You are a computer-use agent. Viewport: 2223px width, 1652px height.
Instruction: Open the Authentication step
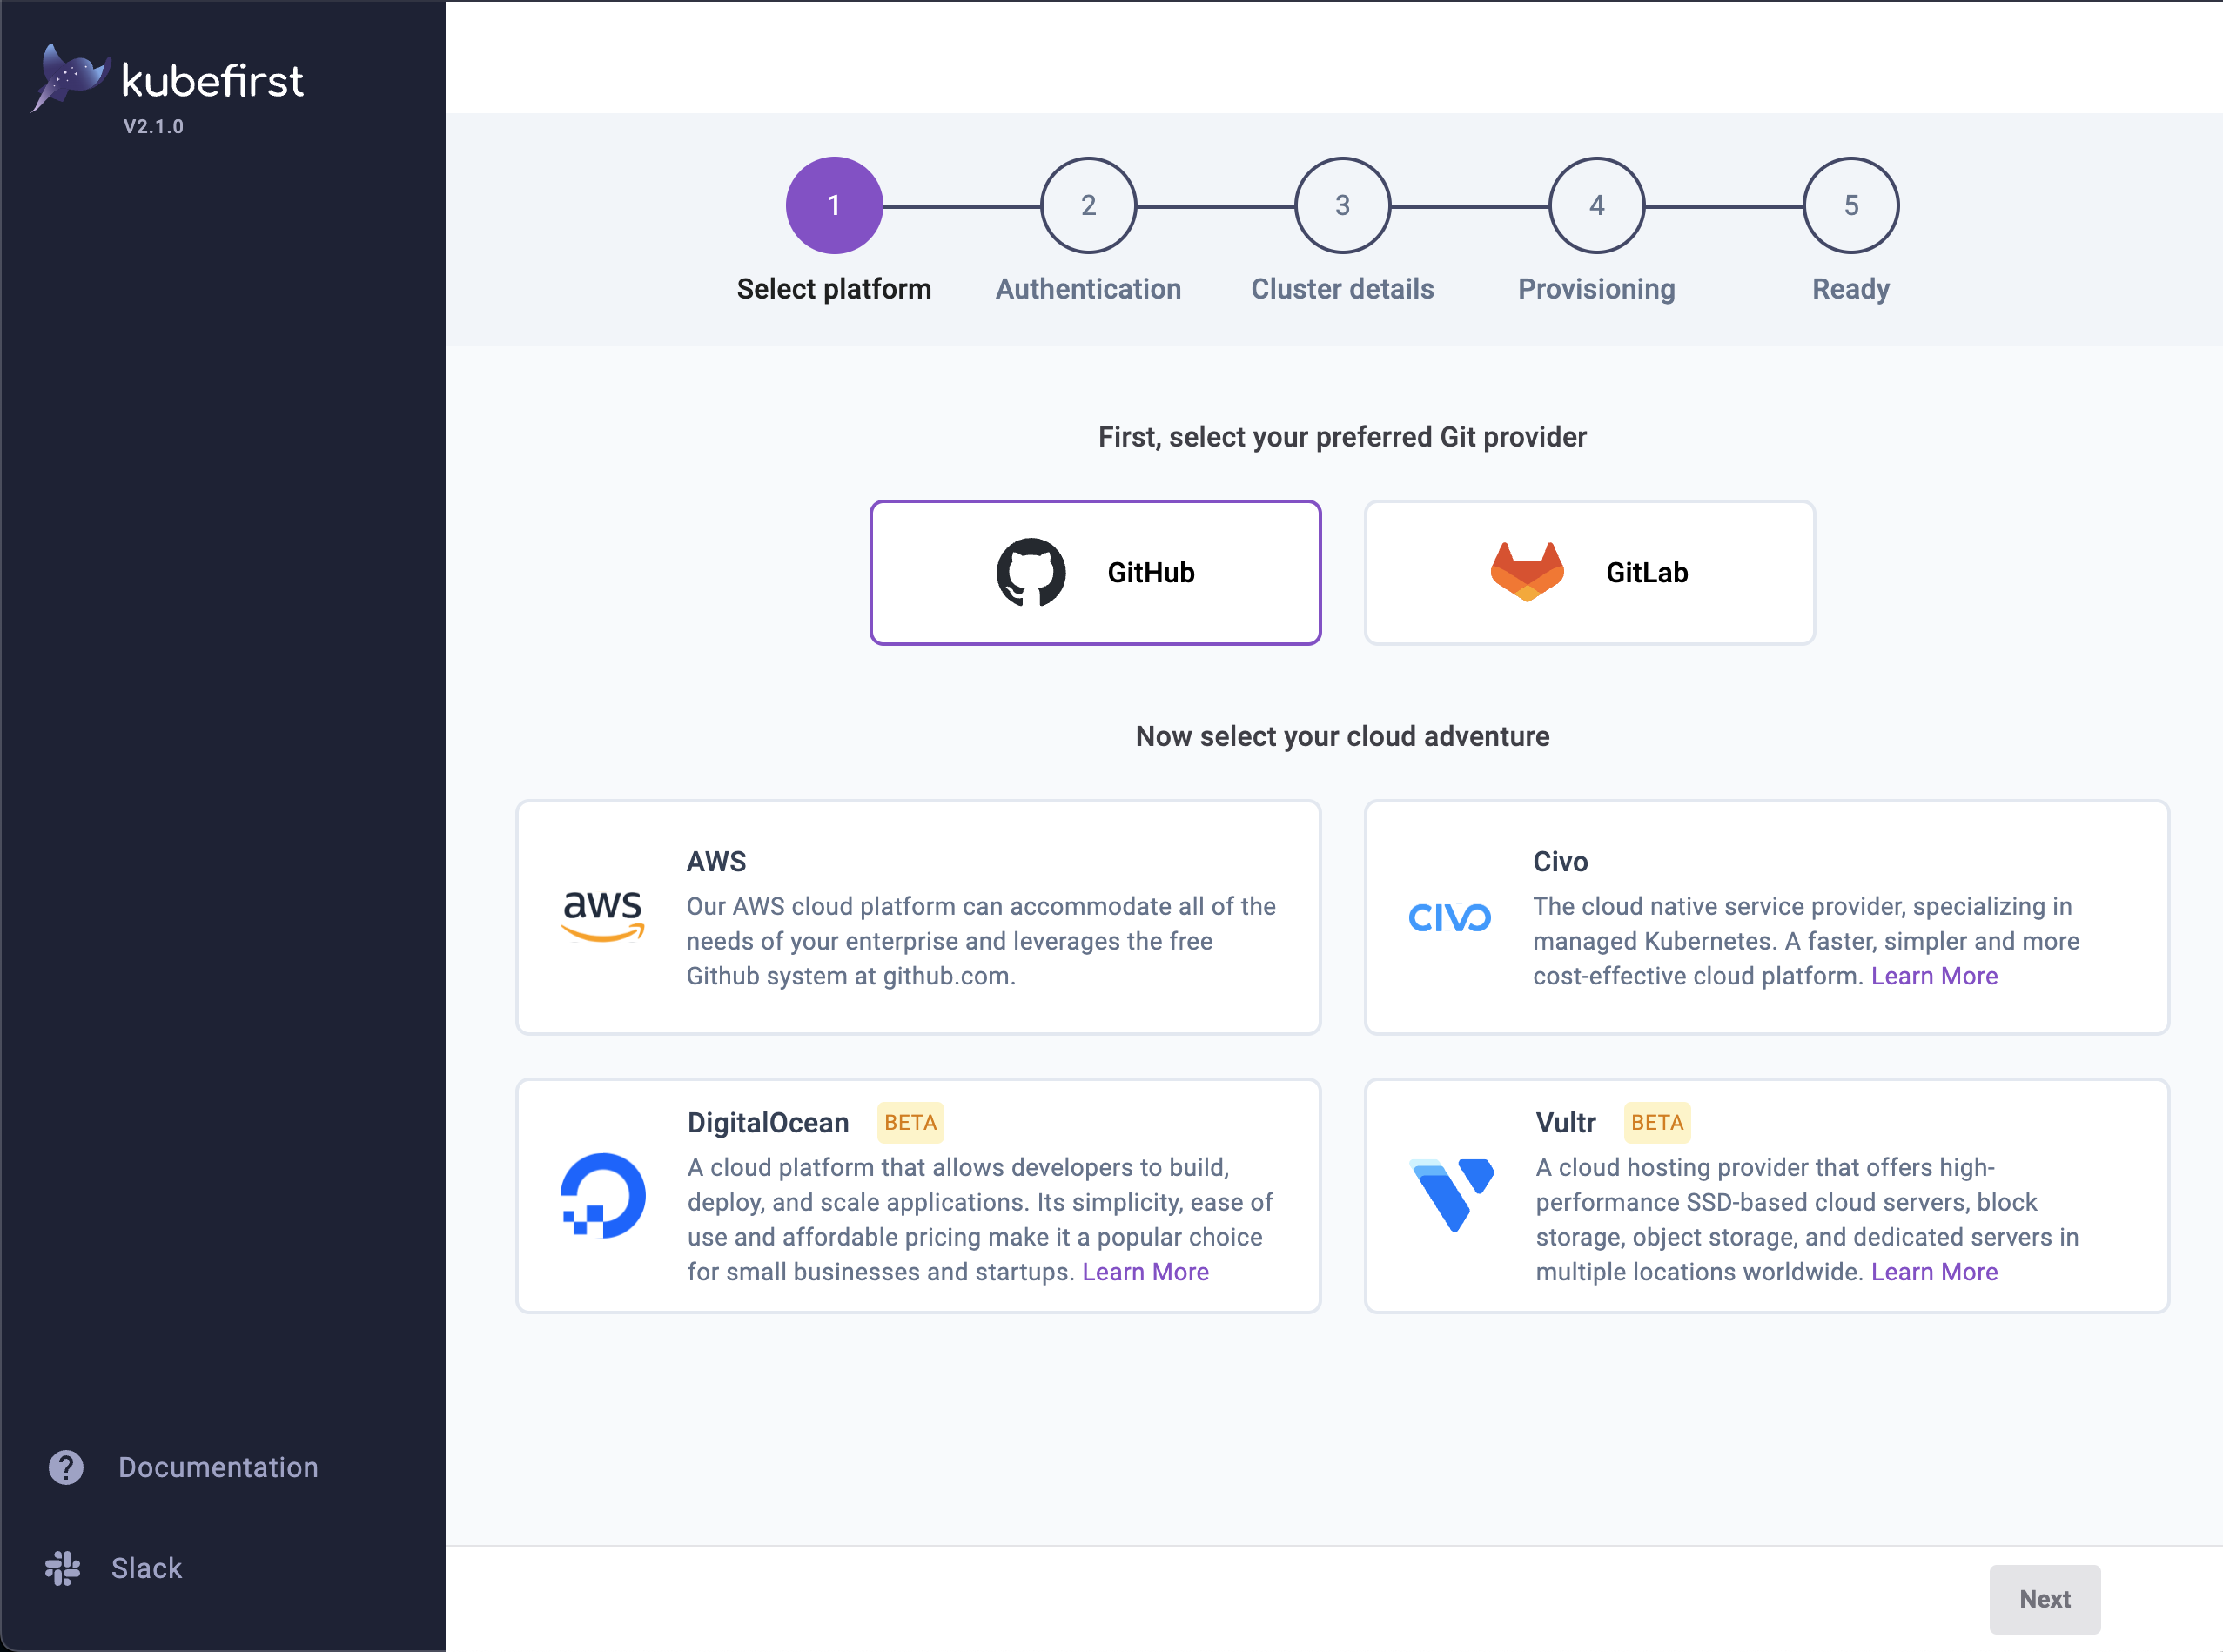pos(1088,205)
